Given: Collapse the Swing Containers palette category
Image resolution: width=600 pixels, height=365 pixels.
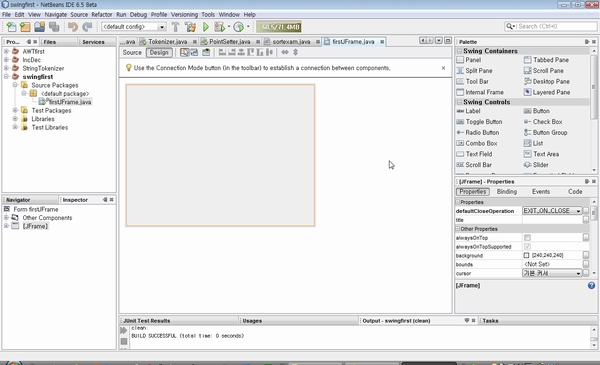Looking at the screenshot, I should tap(460, 51).
